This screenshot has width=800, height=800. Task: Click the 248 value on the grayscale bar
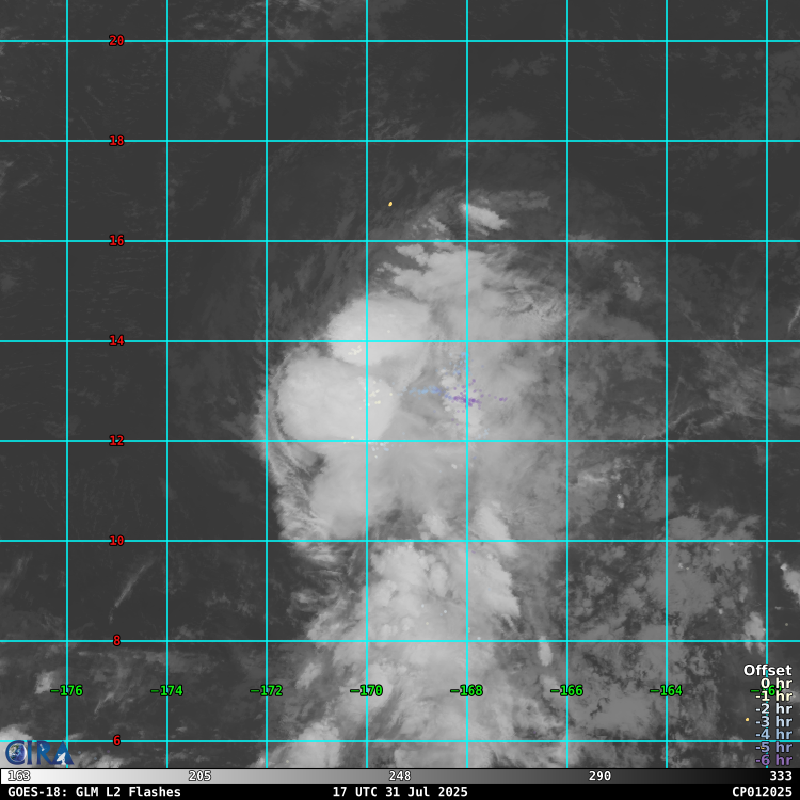(x=400, y=776)
